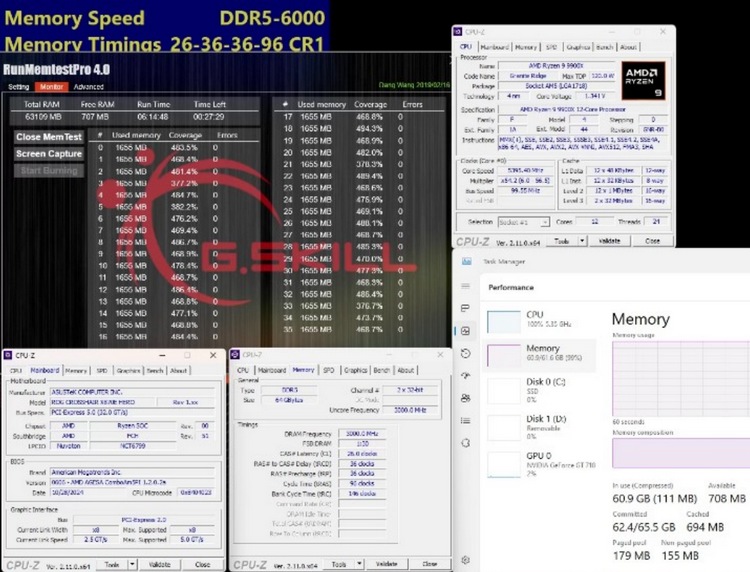The height and width of the screenshot is (572, 750).
Task: Select CPU graph thumbnail in Task Manager
Action: coord(504,321)
